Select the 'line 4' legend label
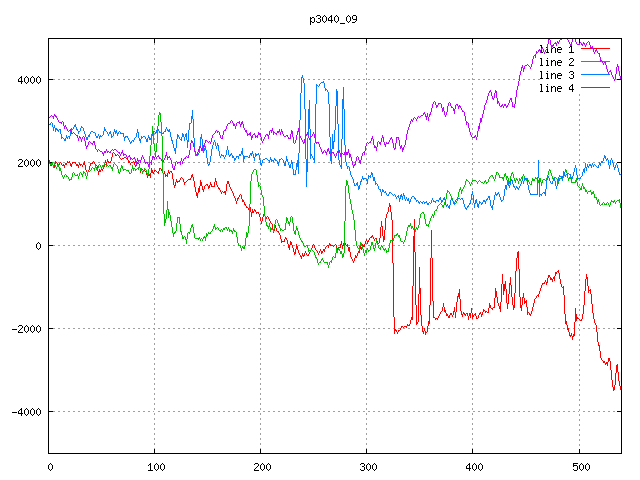Screen dimensions: 640x480 coord(556,88)
